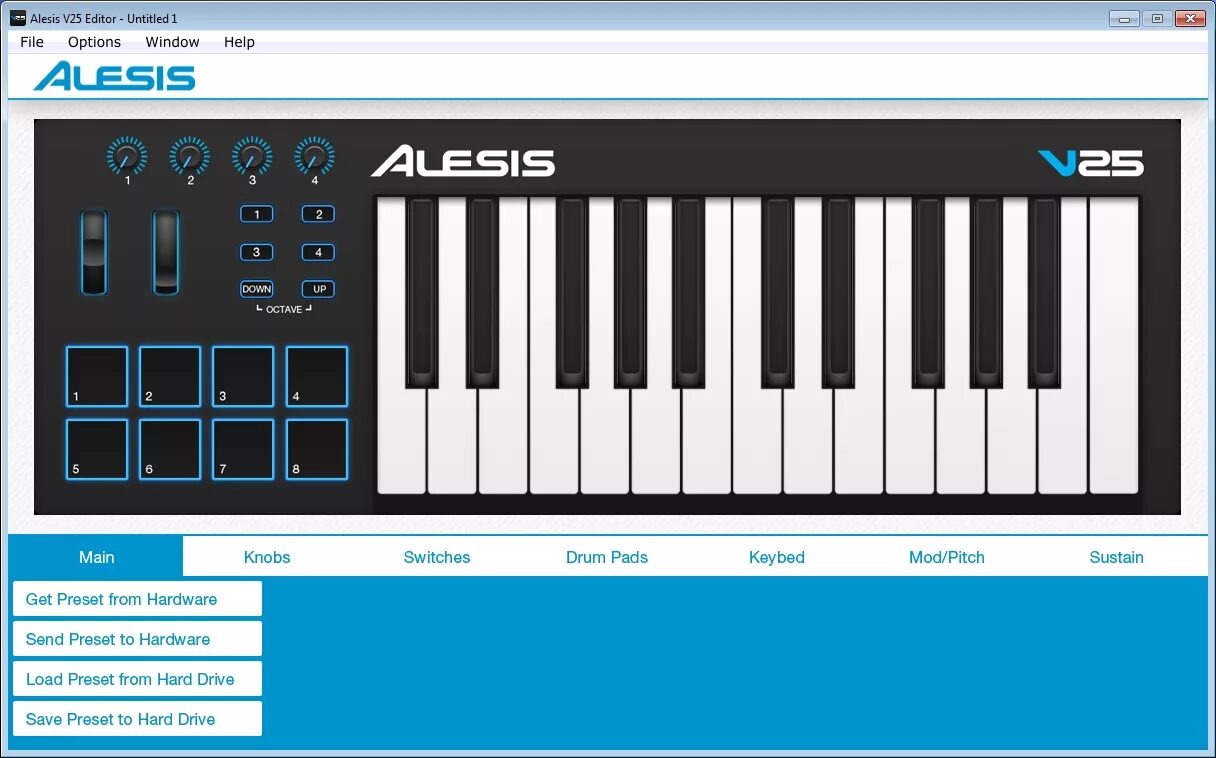Open the Options menu

pos(94,42)
